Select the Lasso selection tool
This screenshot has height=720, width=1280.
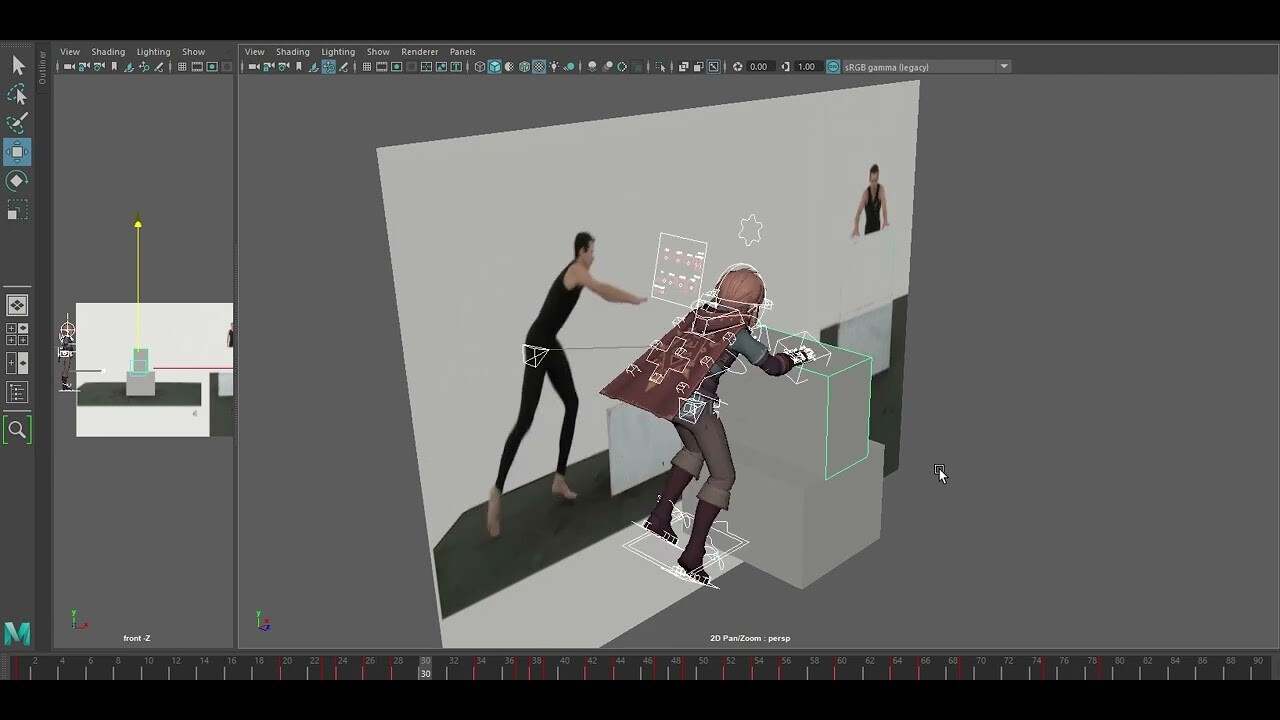coord(17,93)
